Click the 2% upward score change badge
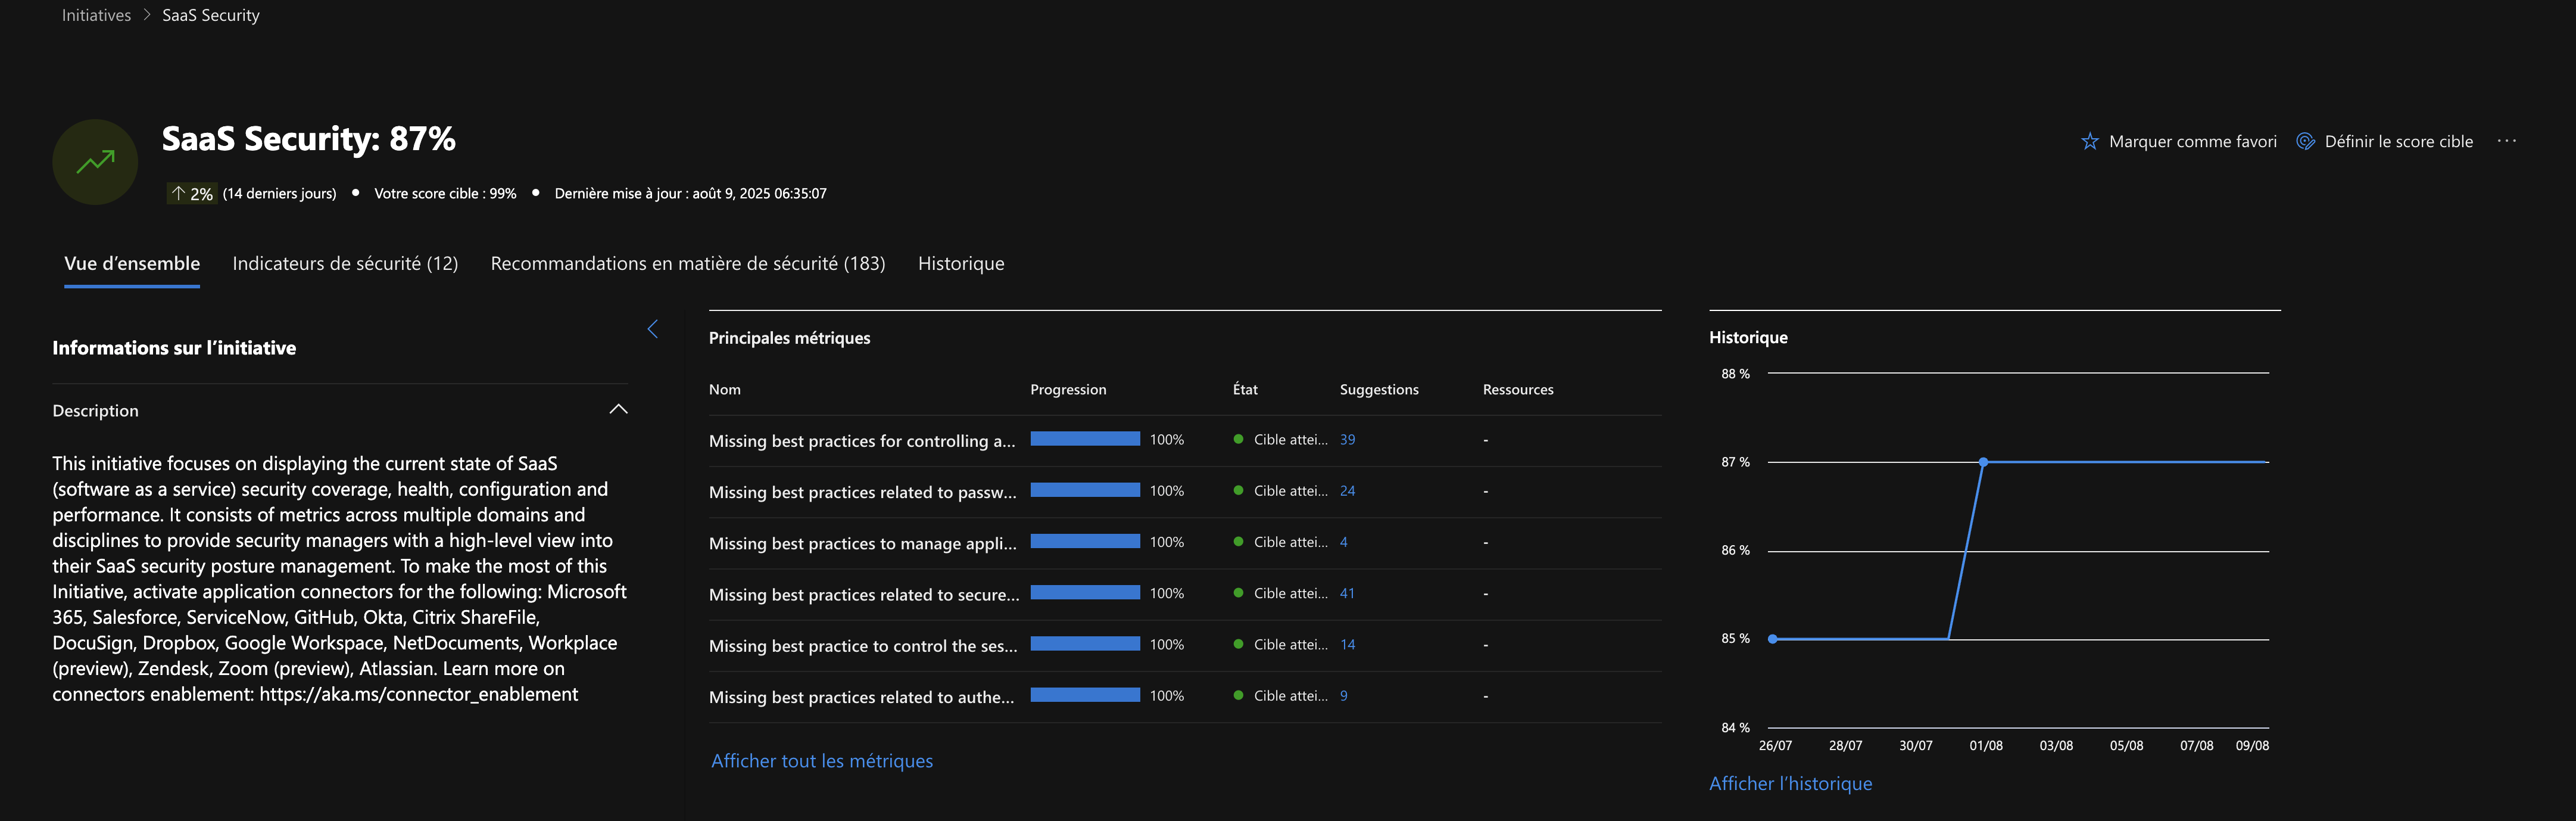The image size is (2576, 821). click(x=191, y=194)
